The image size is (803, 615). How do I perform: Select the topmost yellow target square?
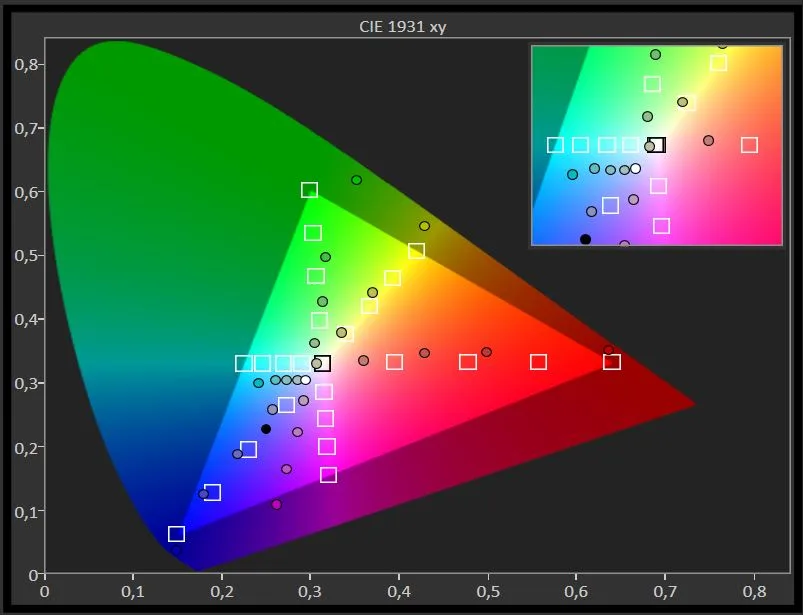tap(417, 251)
